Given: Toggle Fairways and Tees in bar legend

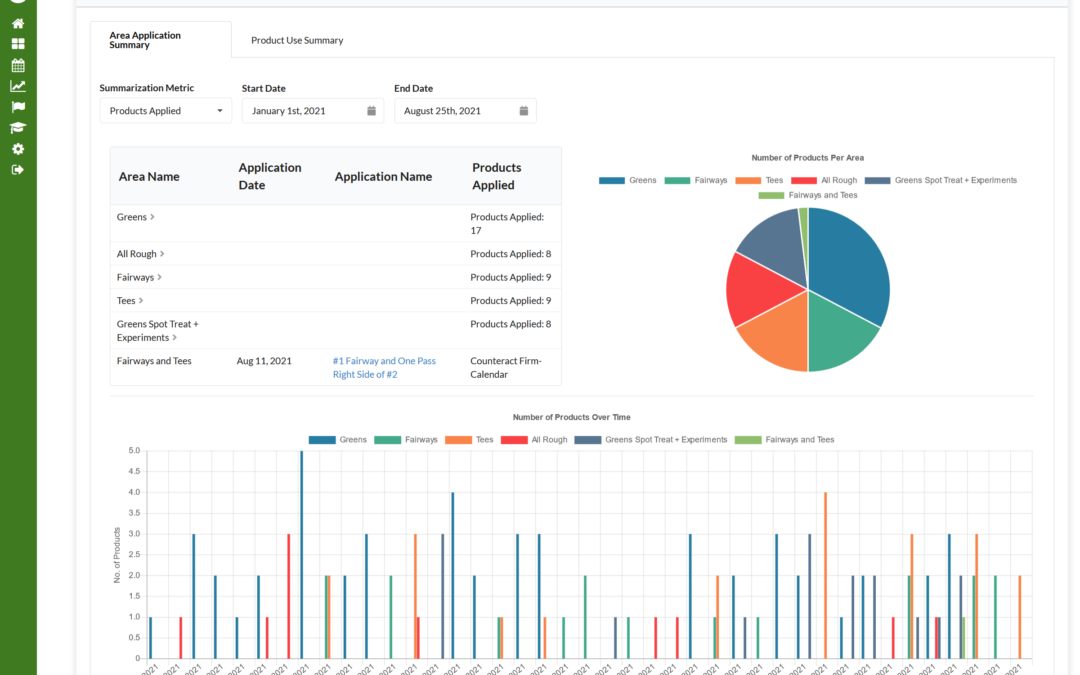Looking at the screenshot, I should [785, 440].
